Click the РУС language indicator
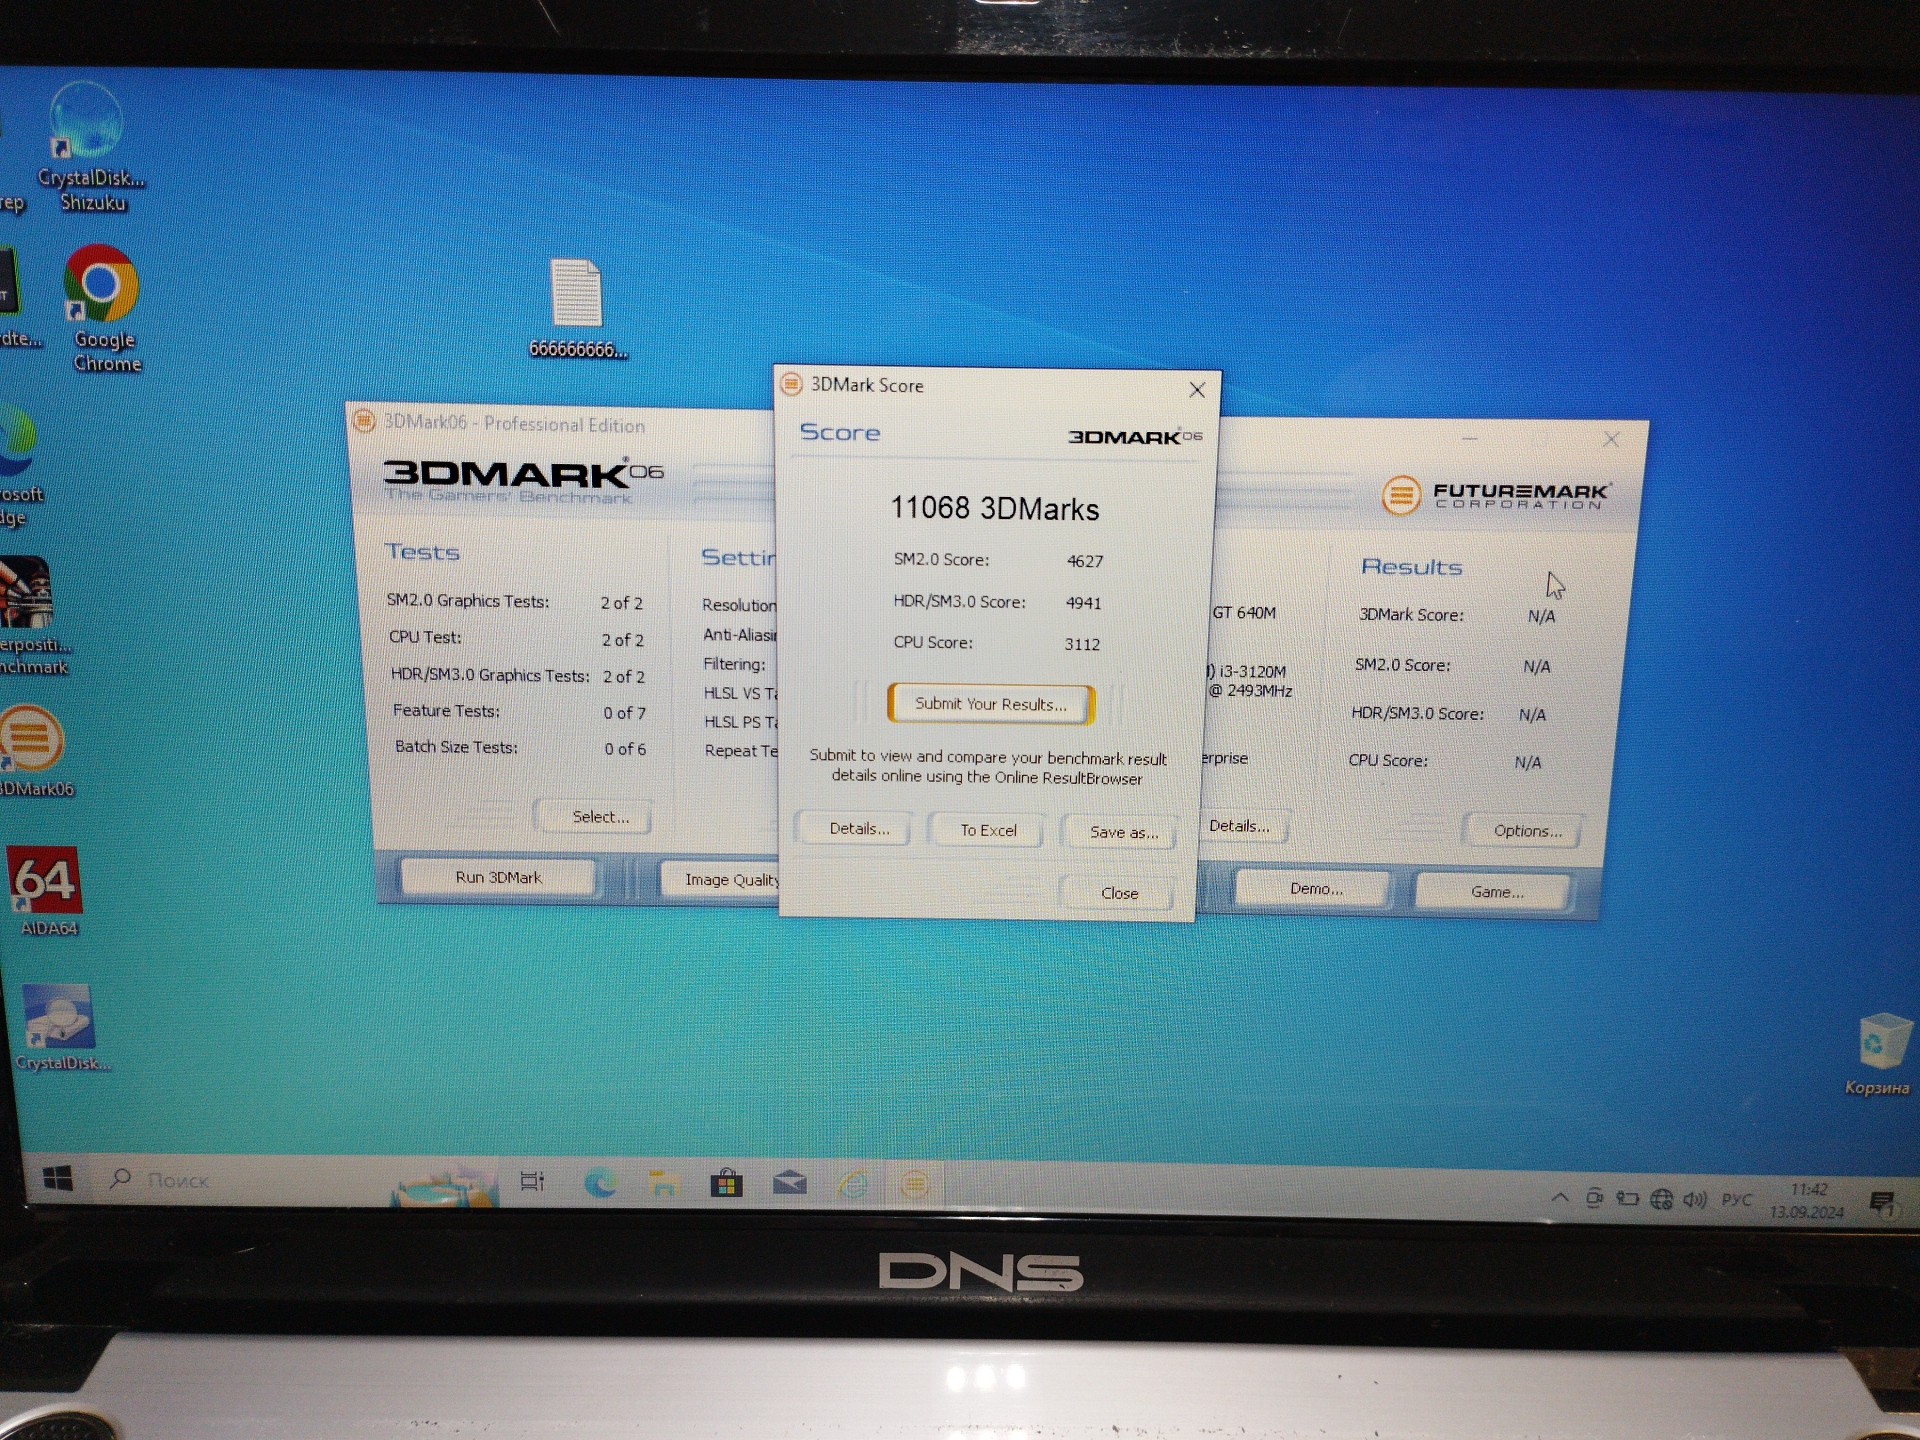Viewport: 1920px width, 1440px height. (x=1736, y=1199)
